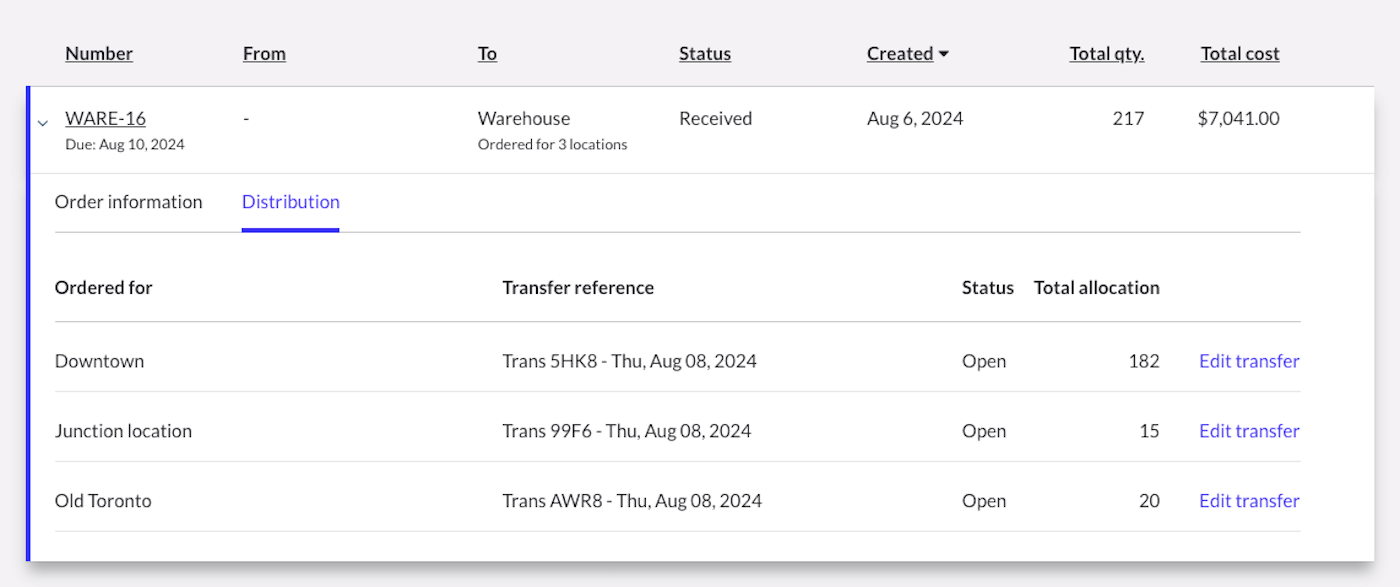Open transfer reference Trans 5HK8
This screenshot has width=1400, height=587.
[x=629, y=360]
